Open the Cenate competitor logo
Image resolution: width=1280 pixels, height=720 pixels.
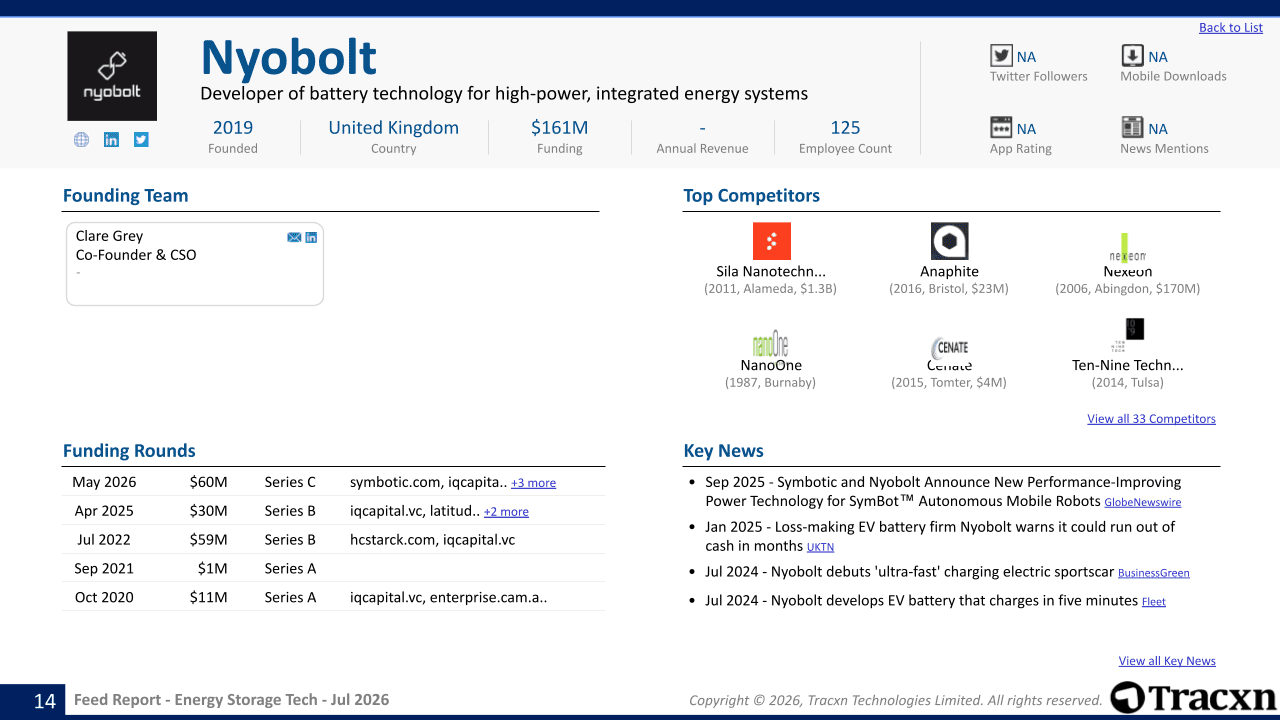tap(949, 347)
